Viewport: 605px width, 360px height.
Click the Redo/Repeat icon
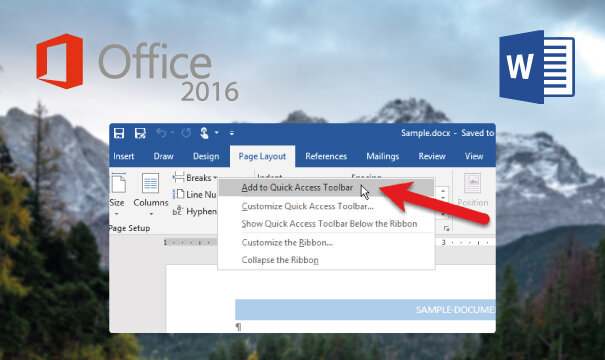coord(186,133)
